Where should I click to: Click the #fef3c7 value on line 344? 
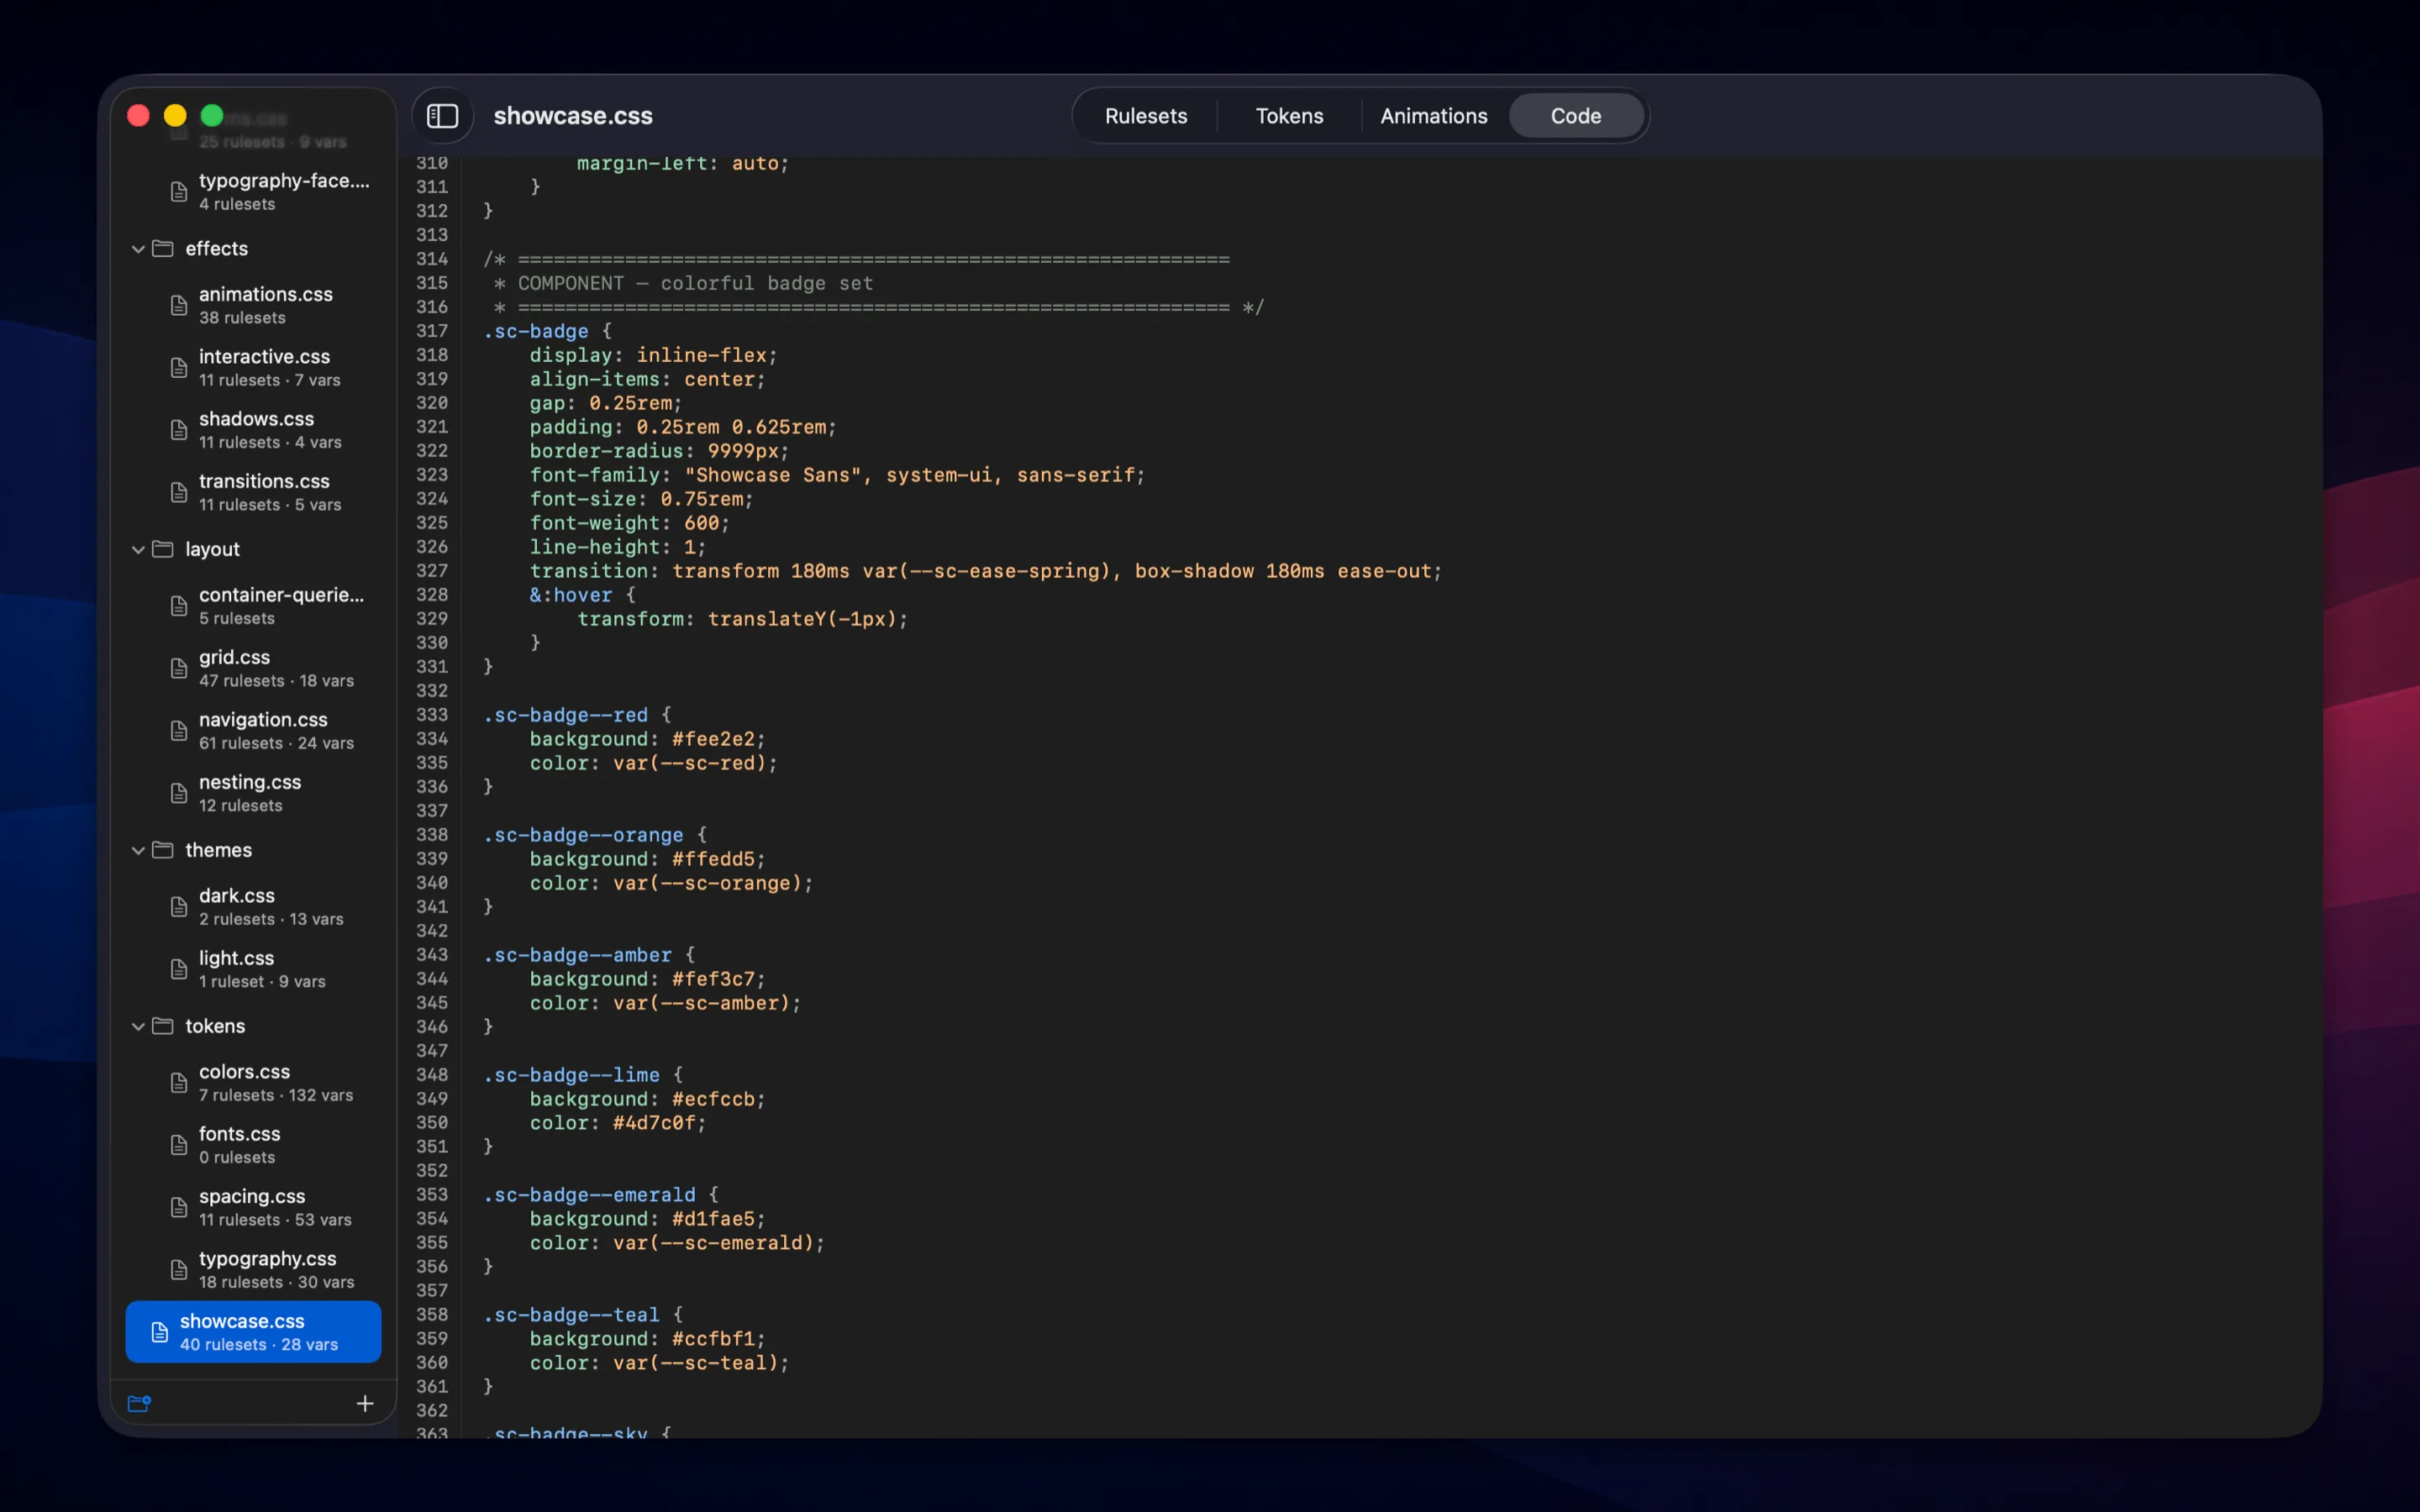pyautogui.click(x=713, y=979)
